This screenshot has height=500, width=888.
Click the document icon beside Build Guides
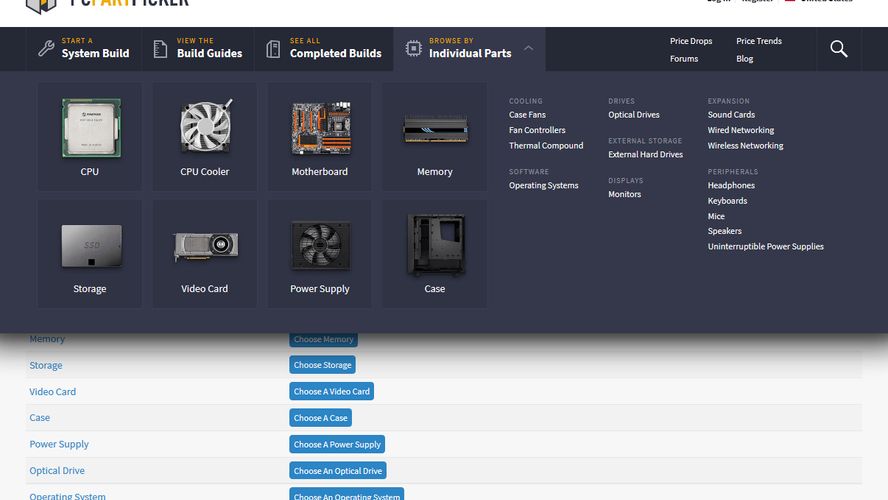click(160, 49)
